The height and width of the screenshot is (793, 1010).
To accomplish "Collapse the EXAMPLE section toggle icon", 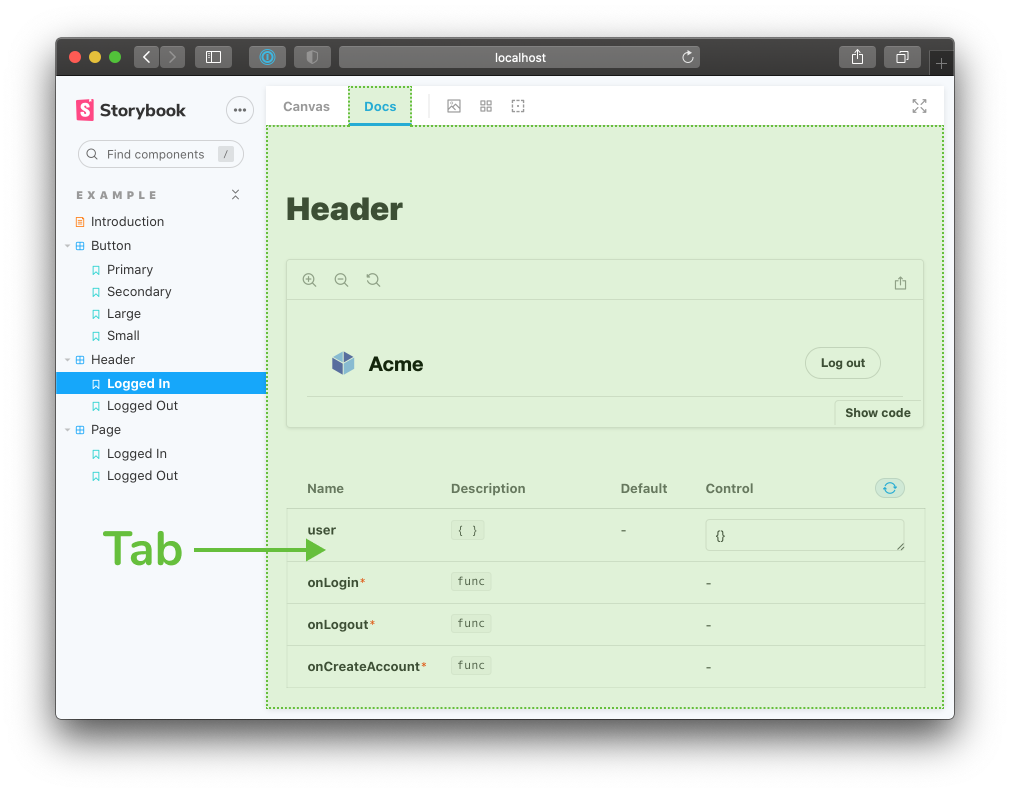I will tap(236, 195).
